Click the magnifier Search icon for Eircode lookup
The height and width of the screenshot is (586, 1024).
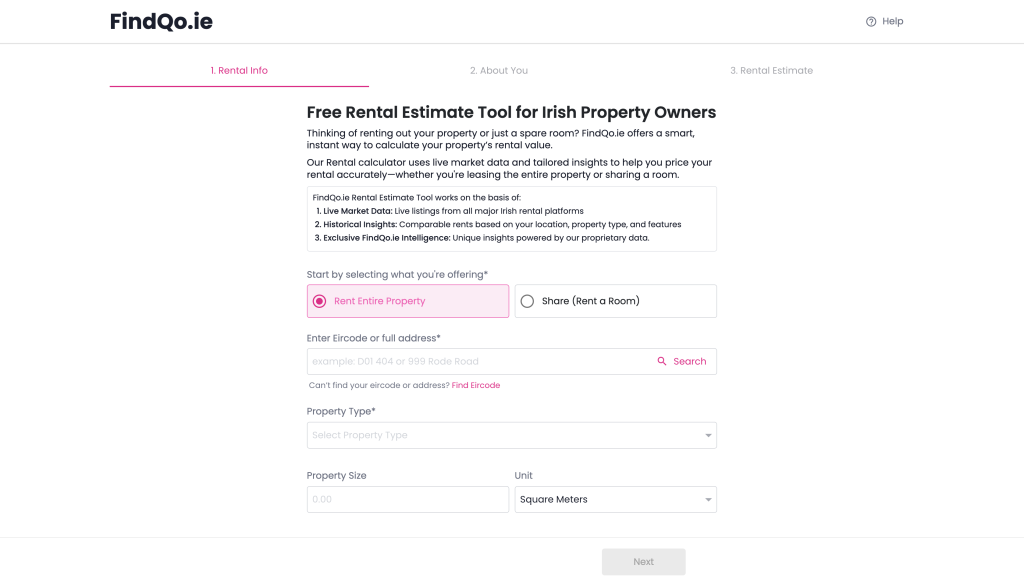coord(661,361)
